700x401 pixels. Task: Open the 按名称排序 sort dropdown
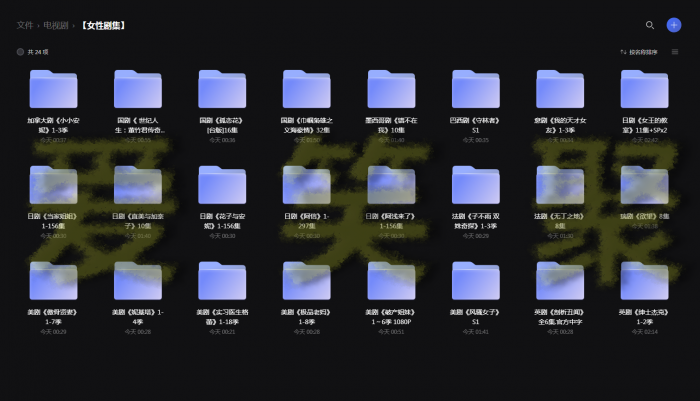[x=638, y=51]
